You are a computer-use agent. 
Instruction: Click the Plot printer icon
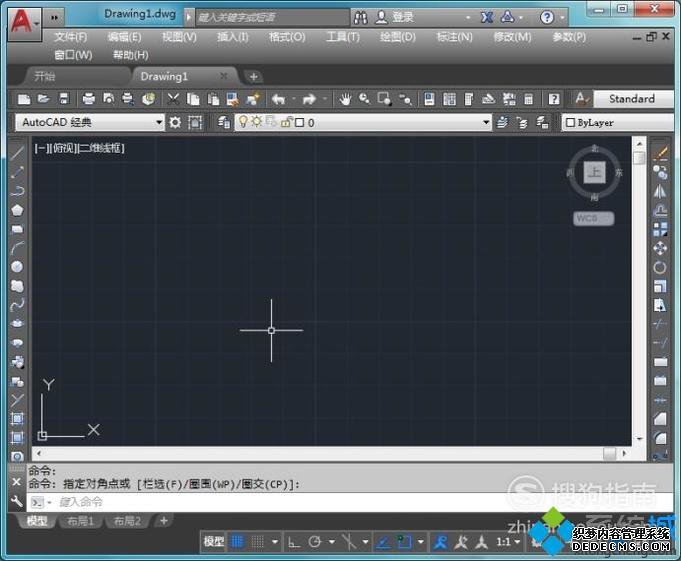click(x=89, y=99)
